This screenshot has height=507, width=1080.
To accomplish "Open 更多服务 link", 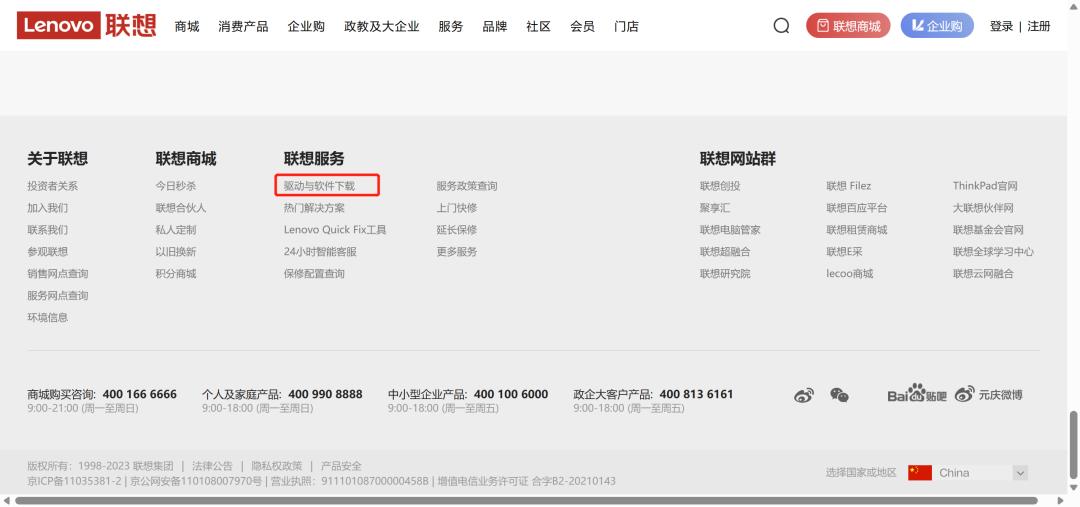I will point(457,252).
